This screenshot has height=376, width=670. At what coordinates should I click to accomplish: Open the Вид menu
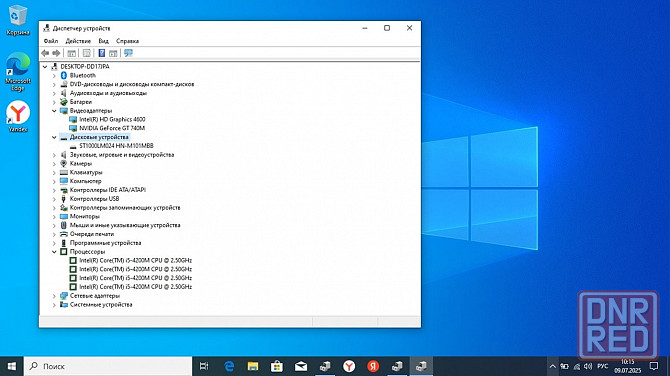(103, 41)
